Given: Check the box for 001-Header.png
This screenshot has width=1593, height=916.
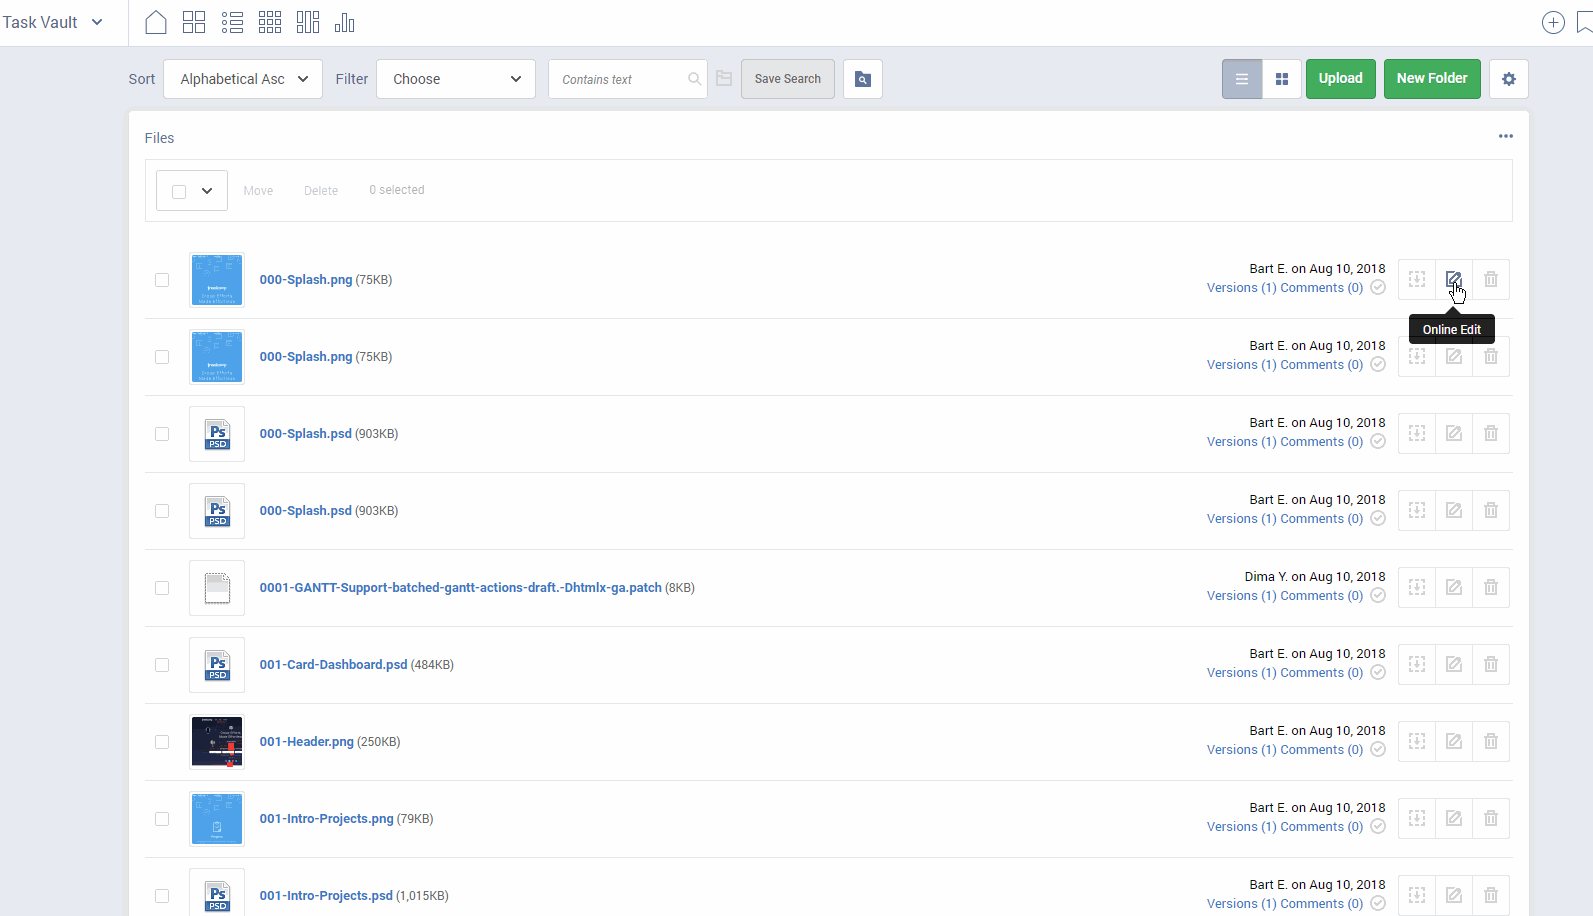Looking at the screenshot, I should tap(162, 742).
